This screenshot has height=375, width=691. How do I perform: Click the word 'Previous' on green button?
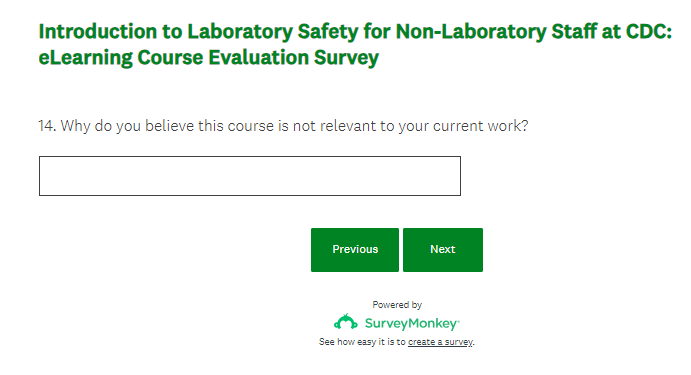(x=355, y=249)
